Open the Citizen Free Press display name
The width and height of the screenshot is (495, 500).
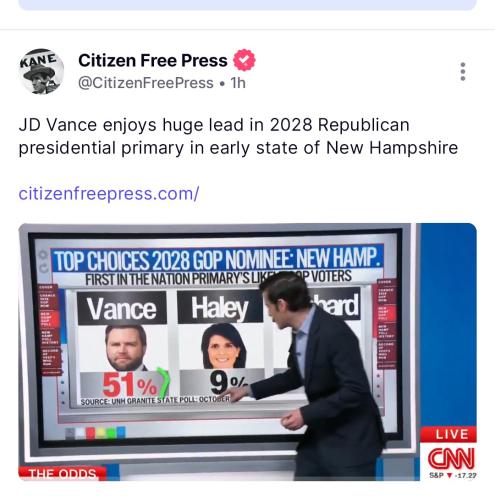(153, 60)
